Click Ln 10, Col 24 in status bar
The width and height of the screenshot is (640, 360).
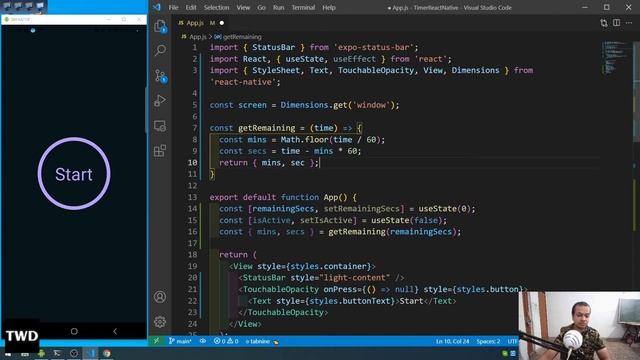(x=452, y=341)
